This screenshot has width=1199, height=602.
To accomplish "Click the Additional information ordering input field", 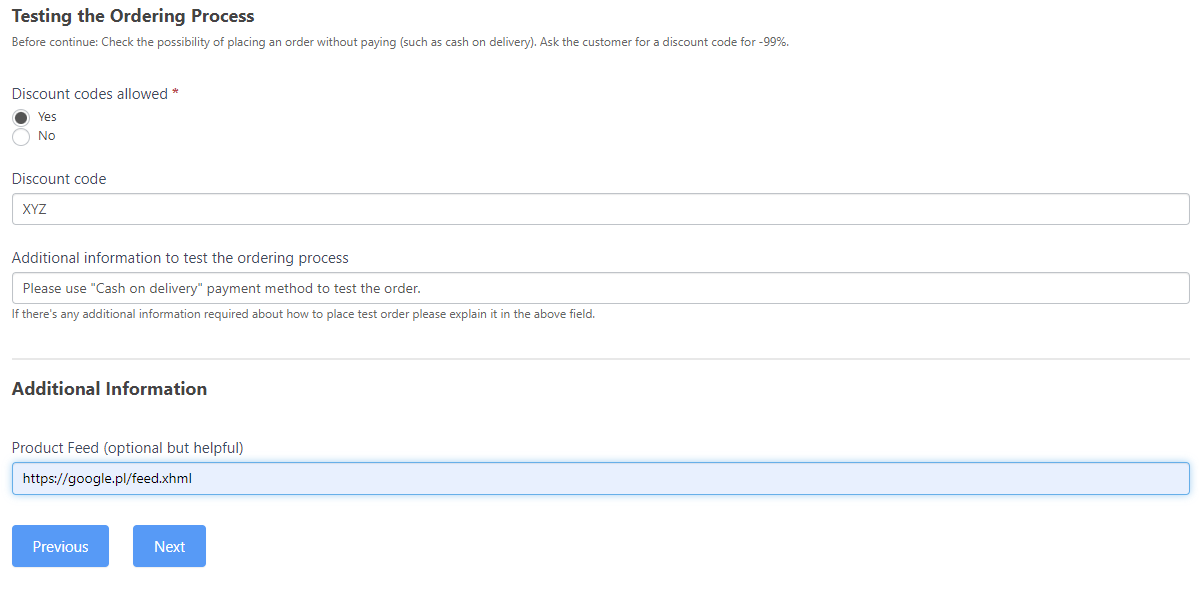I will [x=600, y=288].
